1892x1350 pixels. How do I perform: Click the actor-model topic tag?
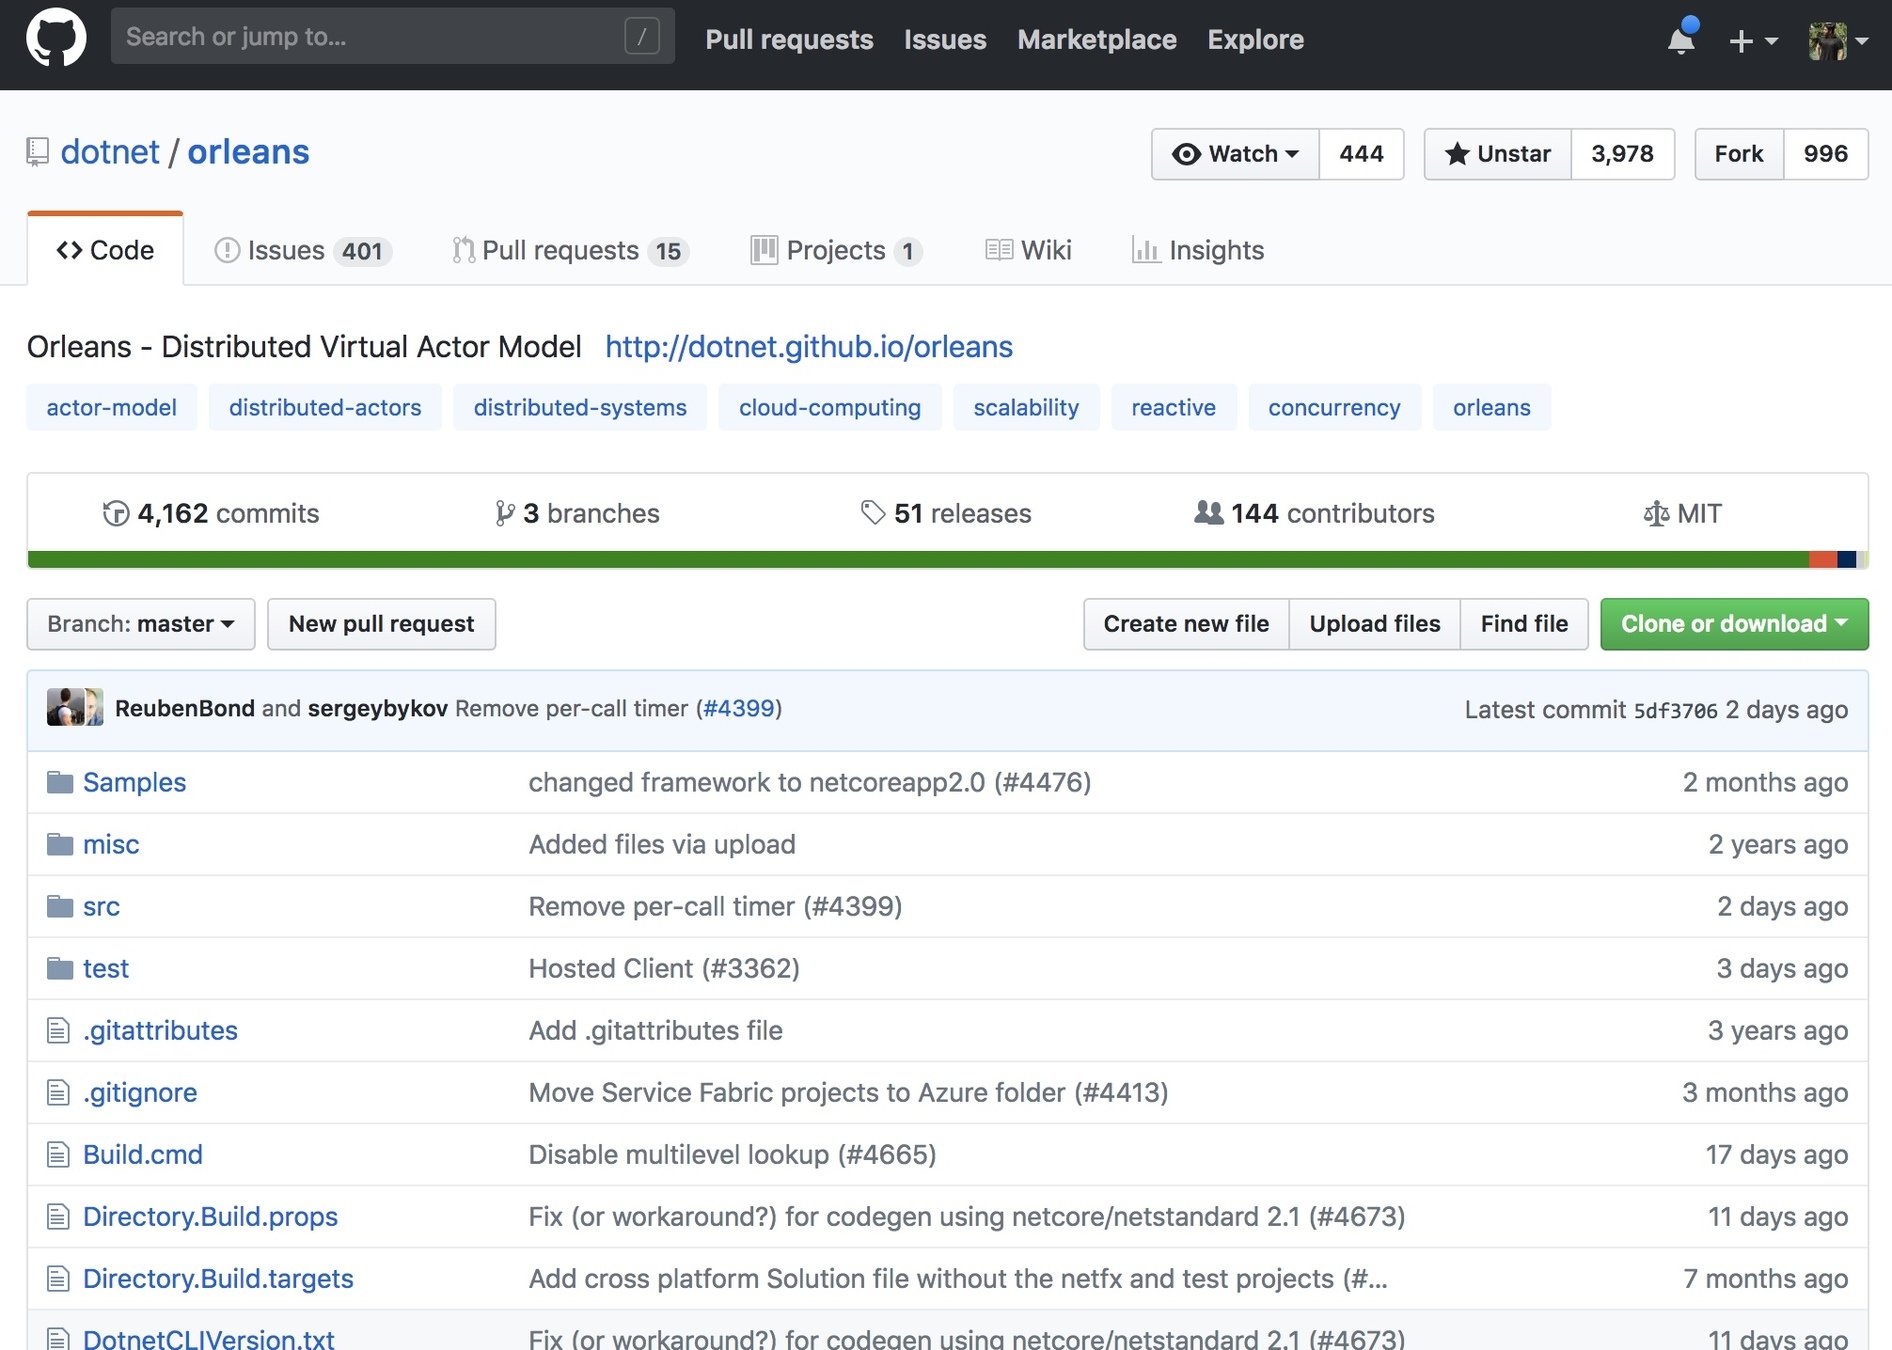click(112, 407)
